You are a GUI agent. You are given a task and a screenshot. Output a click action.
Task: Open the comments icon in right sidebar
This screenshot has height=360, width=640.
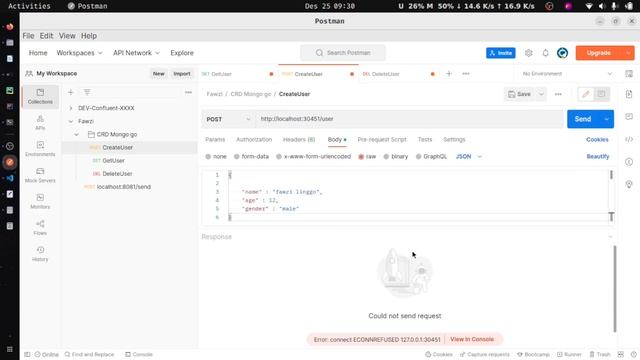pos(629,117)
